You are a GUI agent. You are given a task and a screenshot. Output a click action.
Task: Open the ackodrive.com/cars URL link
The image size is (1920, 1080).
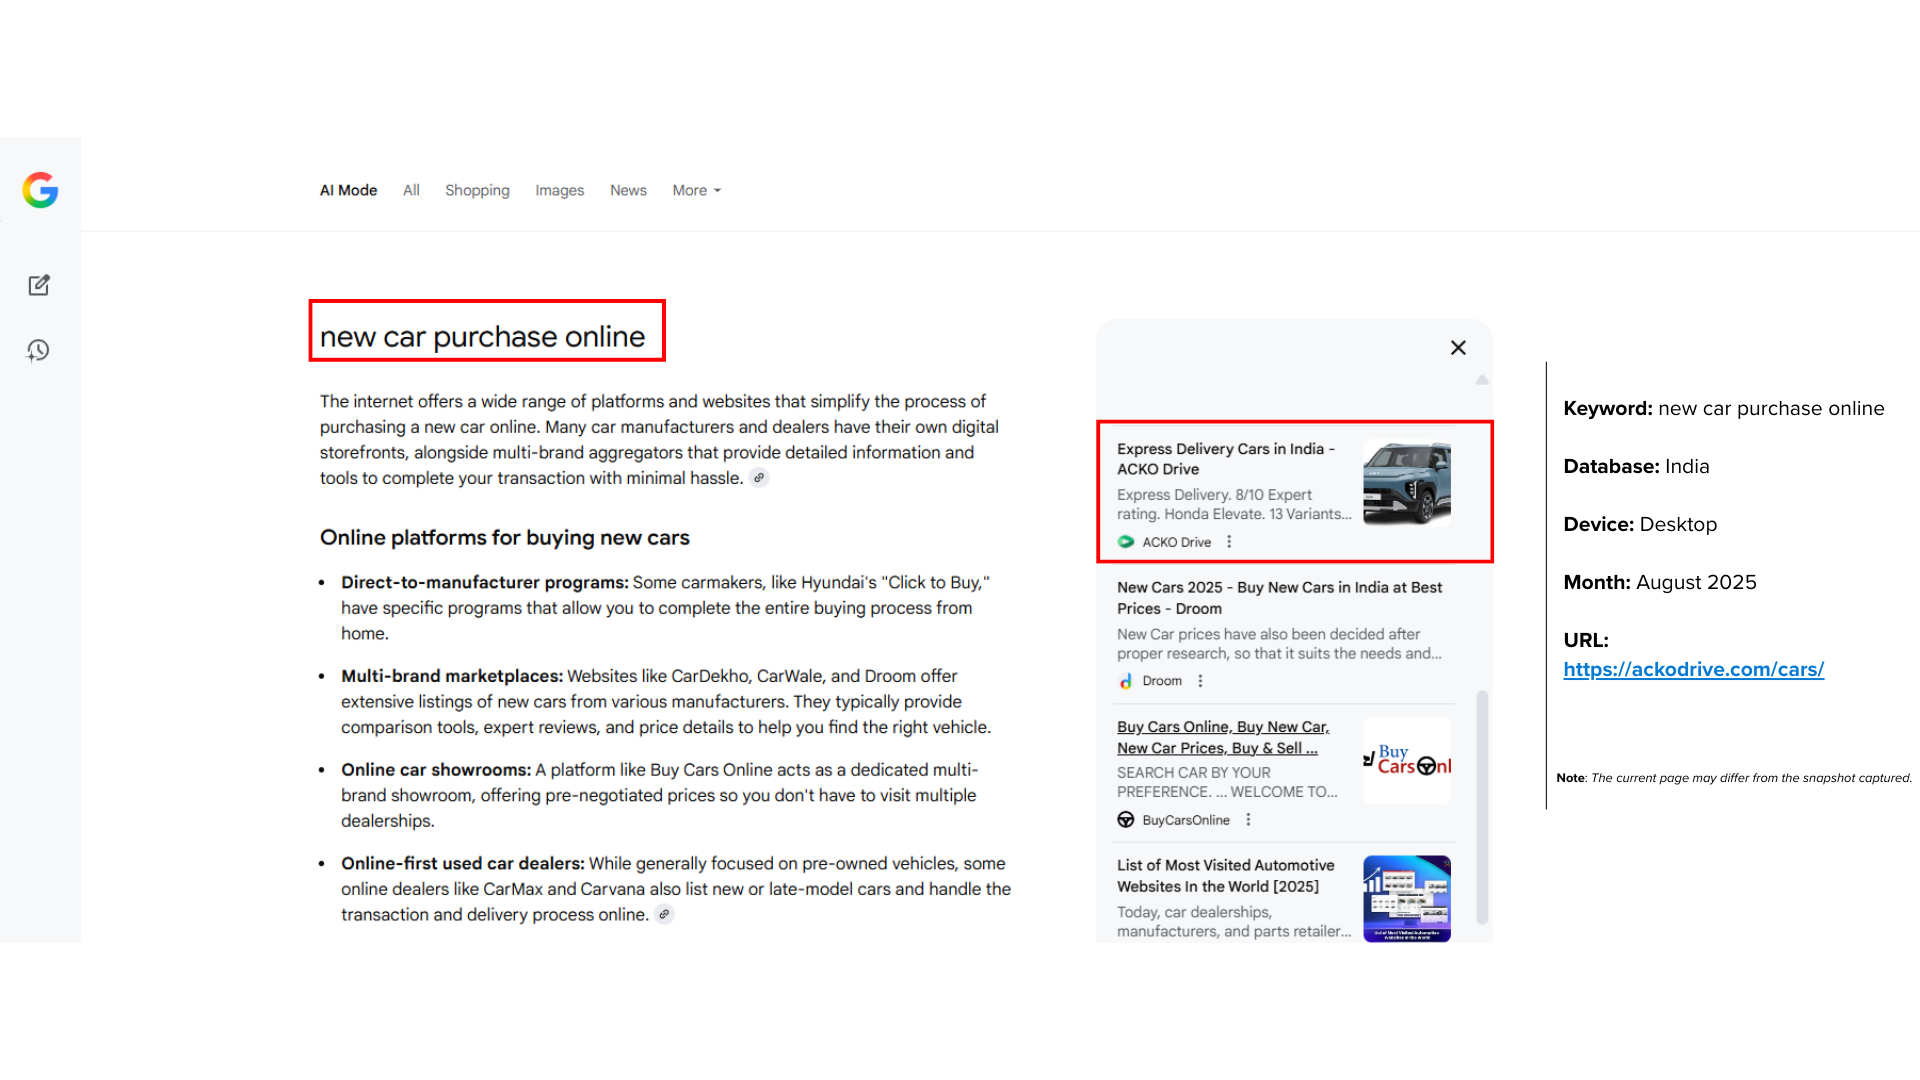(1693, 669)
